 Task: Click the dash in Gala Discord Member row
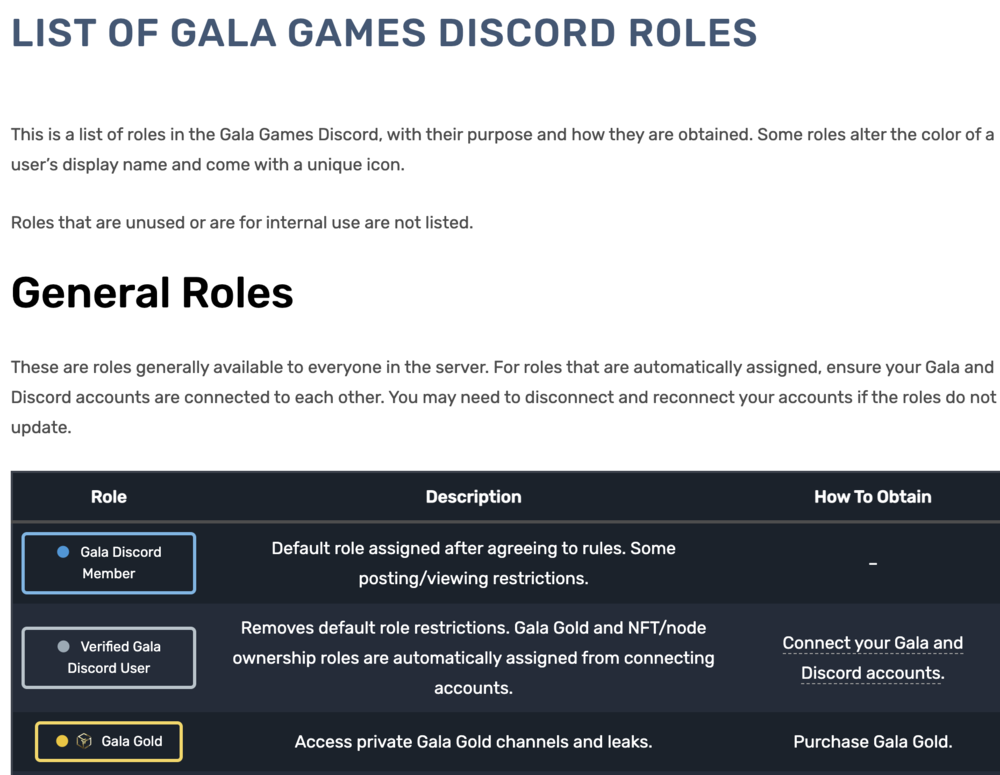(x=872, y=564)
